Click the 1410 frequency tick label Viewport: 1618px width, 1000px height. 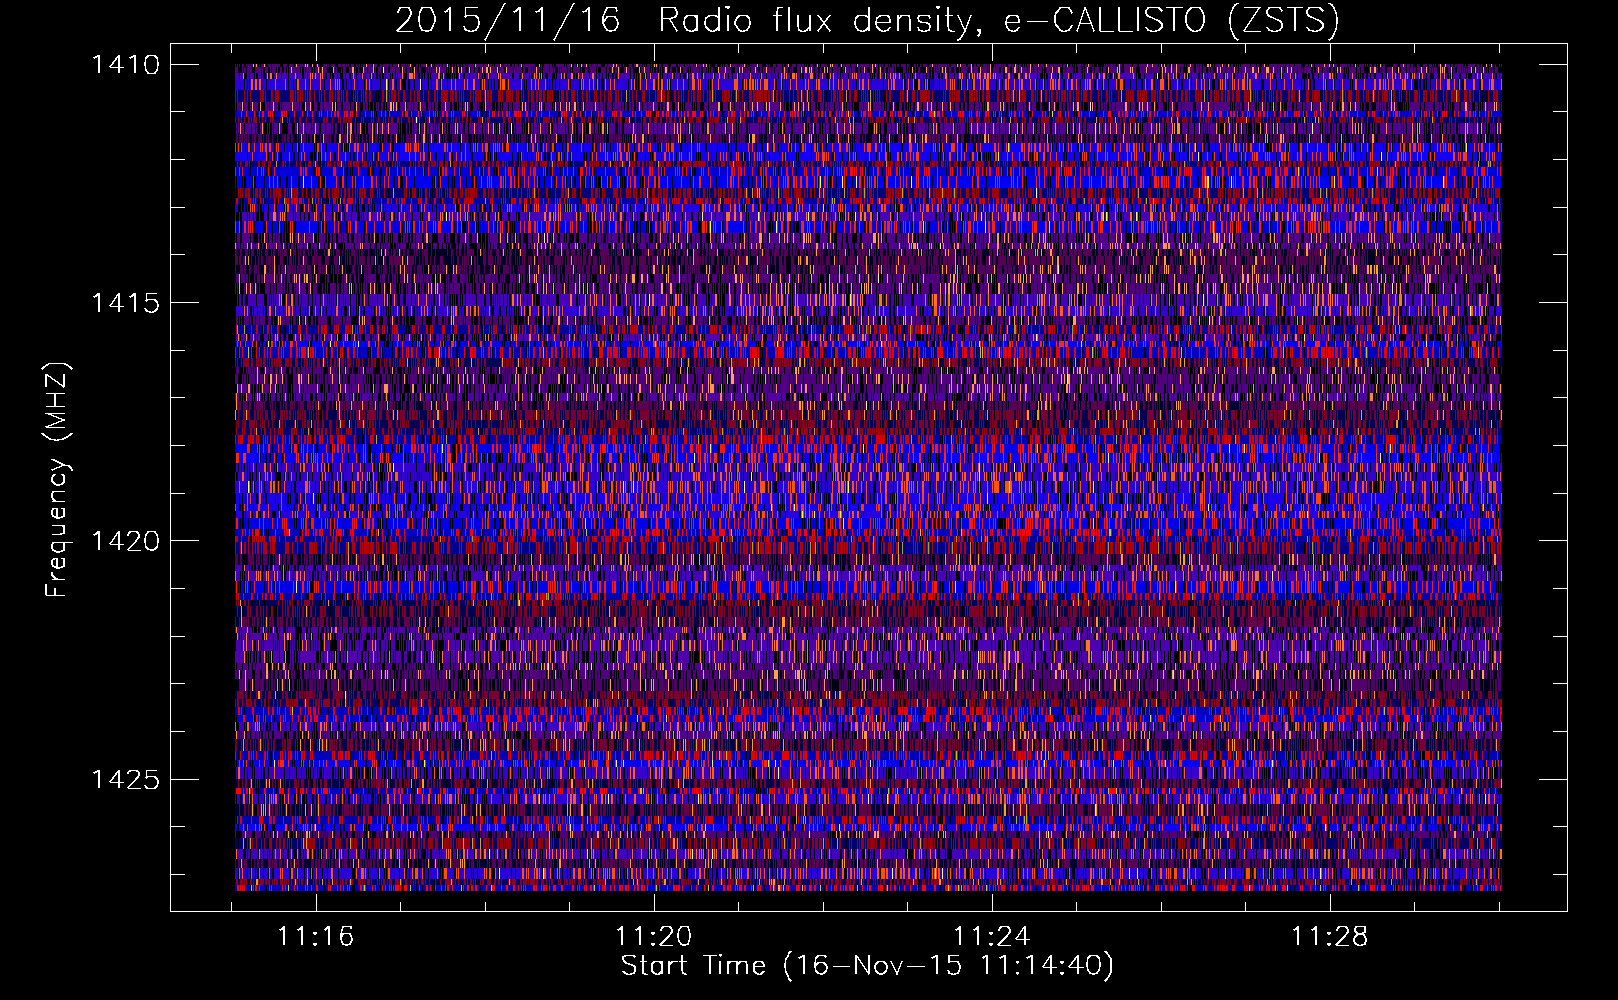click(x=125, y=65)
